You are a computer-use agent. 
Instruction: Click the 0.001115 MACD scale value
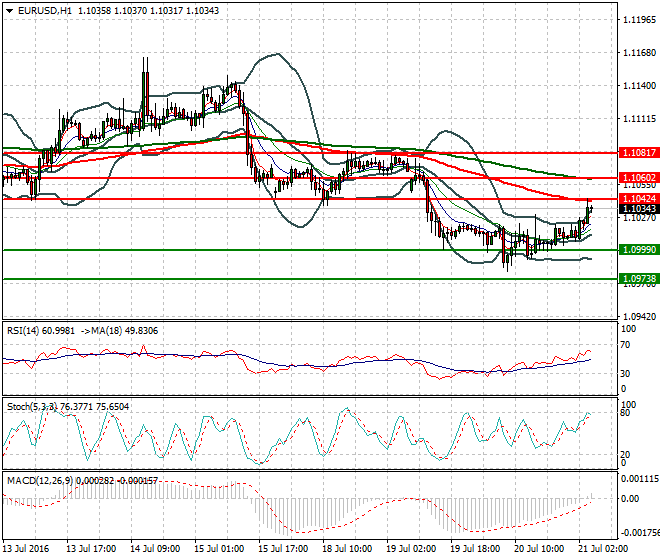click(639, 479)
